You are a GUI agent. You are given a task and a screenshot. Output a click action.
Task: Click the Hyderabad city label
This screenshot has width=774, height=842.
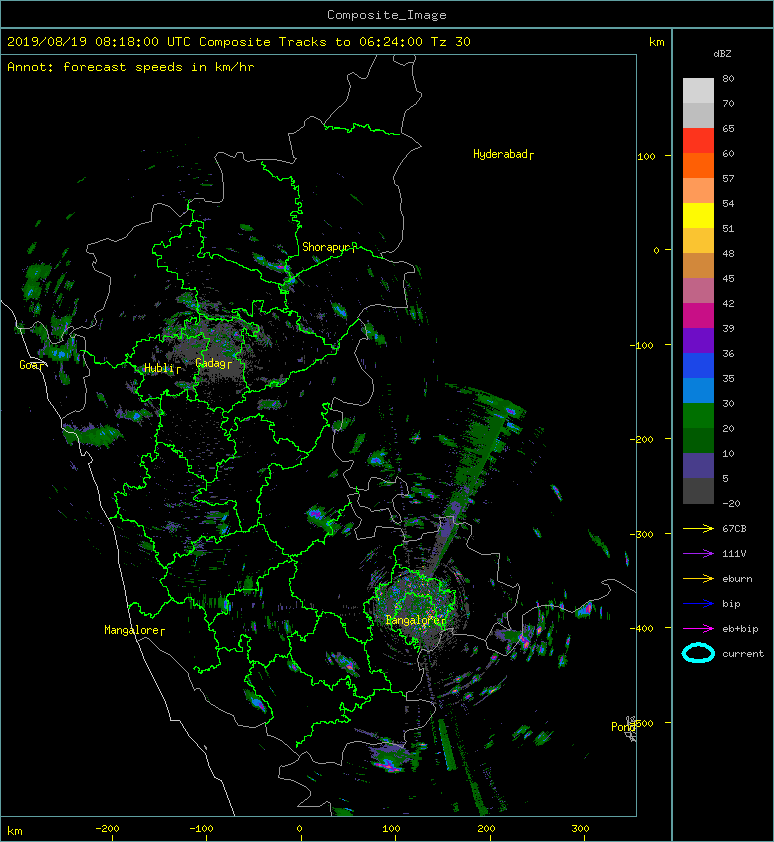(501, 155)
